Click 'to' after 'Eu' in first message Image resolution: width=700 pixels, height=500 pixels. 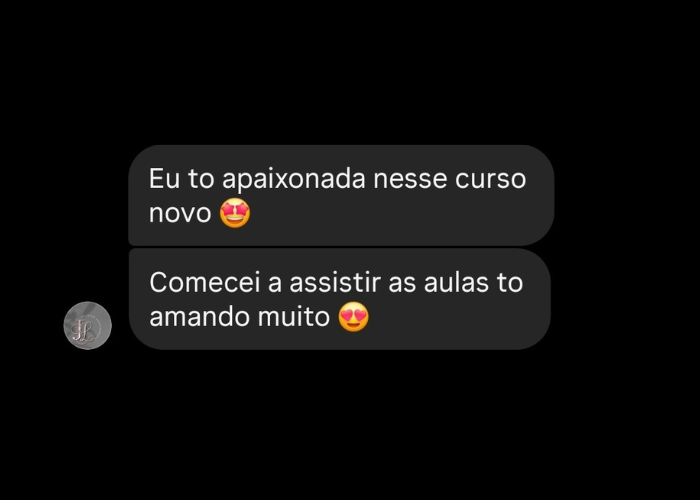[x=201, y=179]
